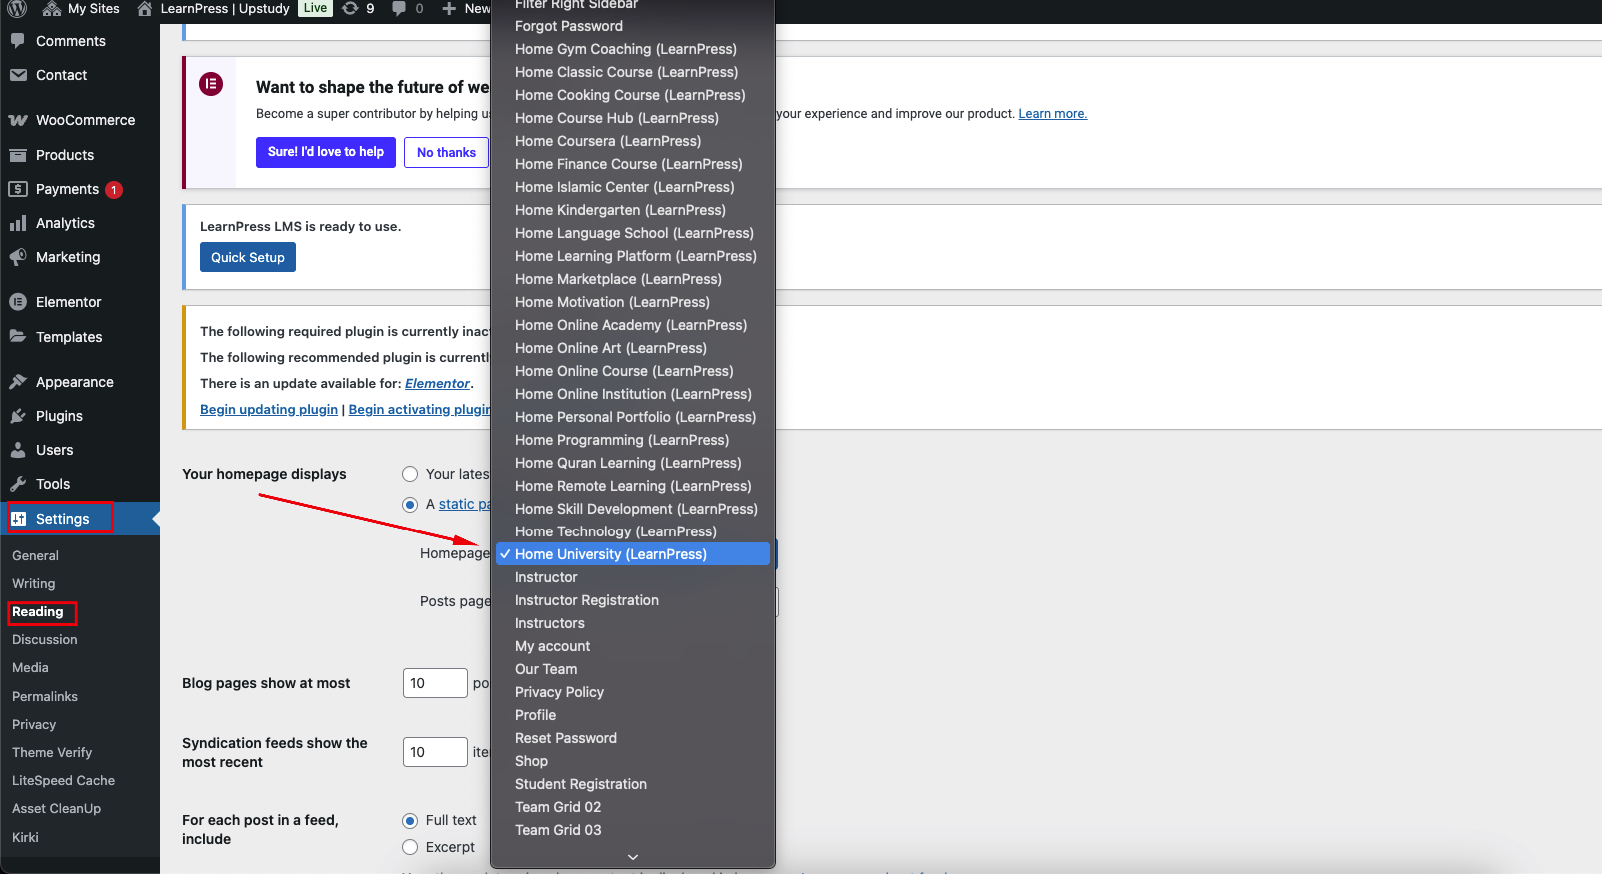Image resolution: width=1602 pixels, height=874 pixels.
Task: Open the Elementor update link
Action: coord(437,383)
